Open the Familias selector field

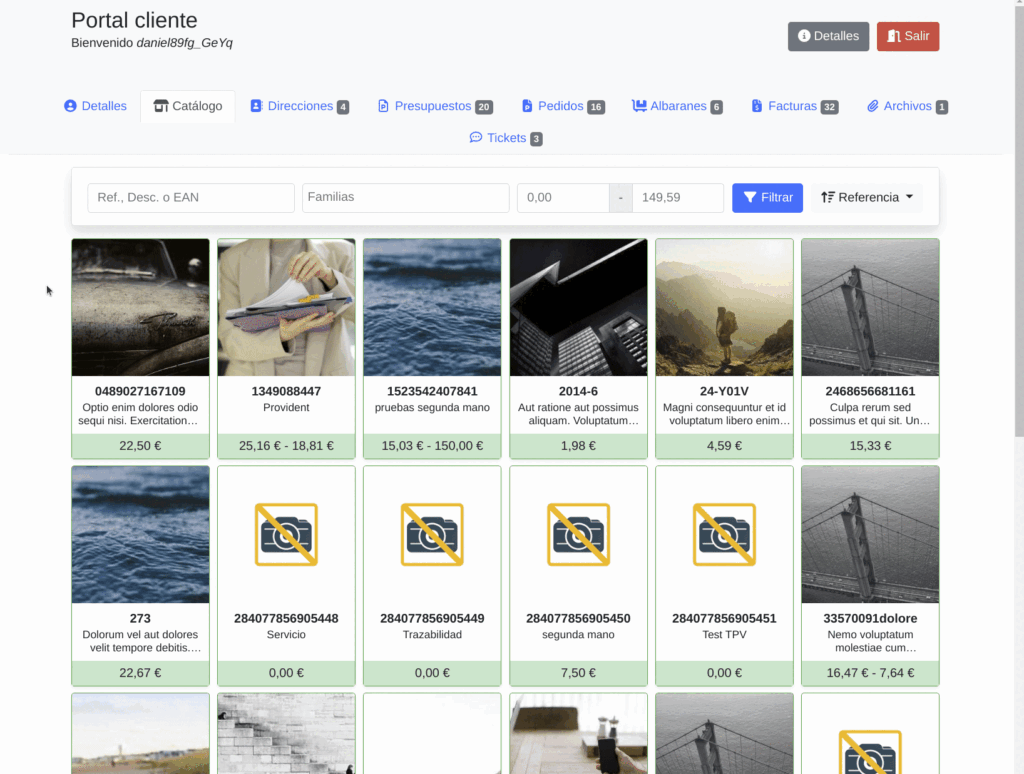(x=405, y=198)
